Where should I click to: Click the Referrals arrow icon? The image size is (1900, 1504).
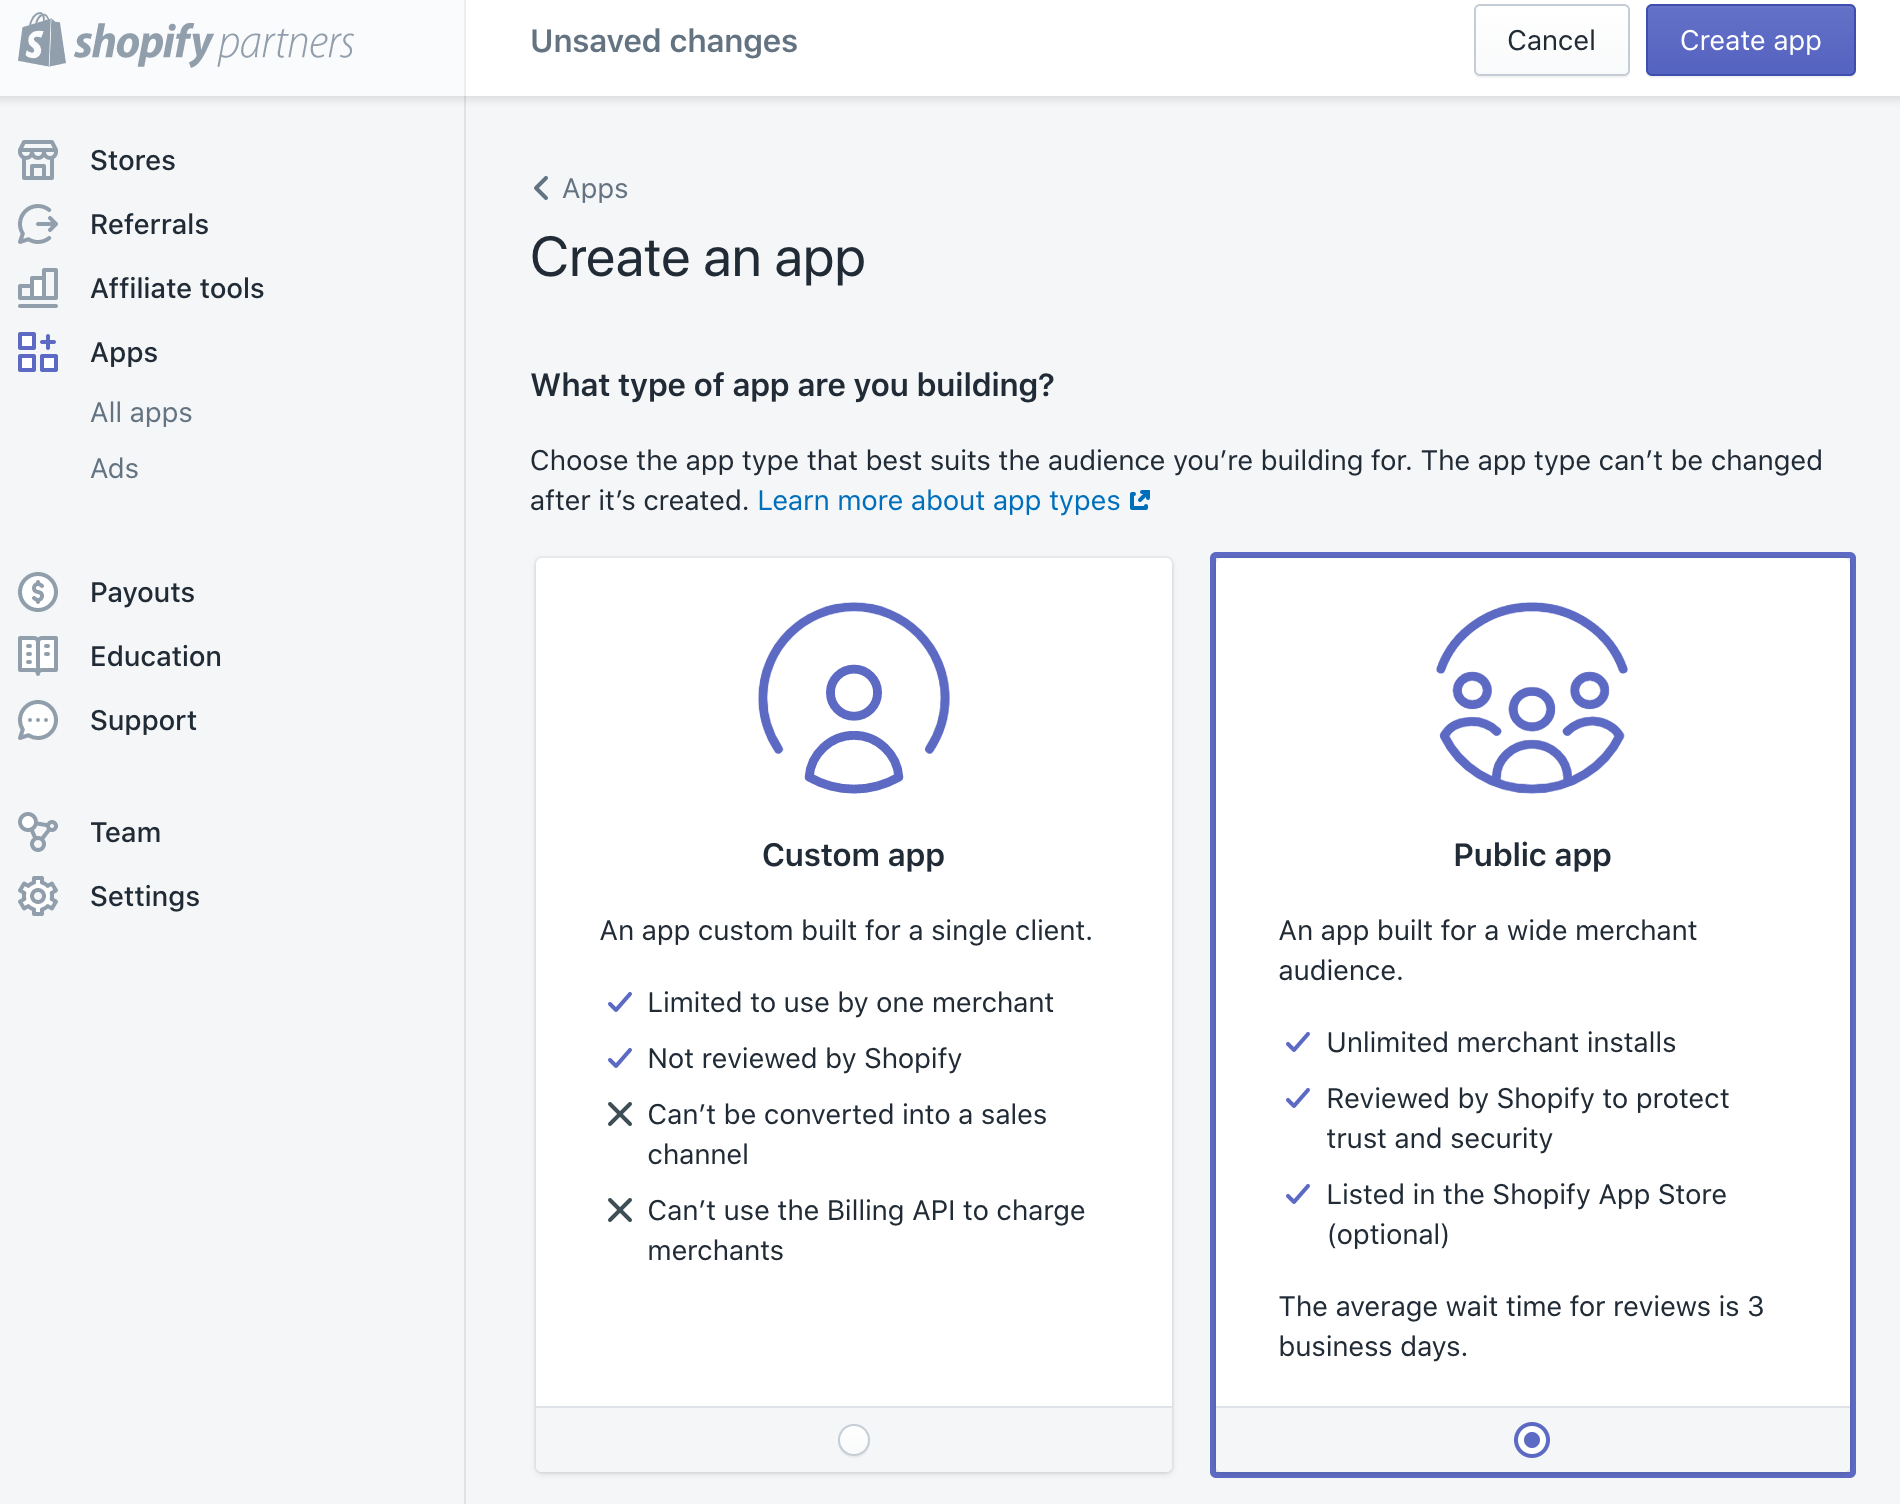coord(38,224)
